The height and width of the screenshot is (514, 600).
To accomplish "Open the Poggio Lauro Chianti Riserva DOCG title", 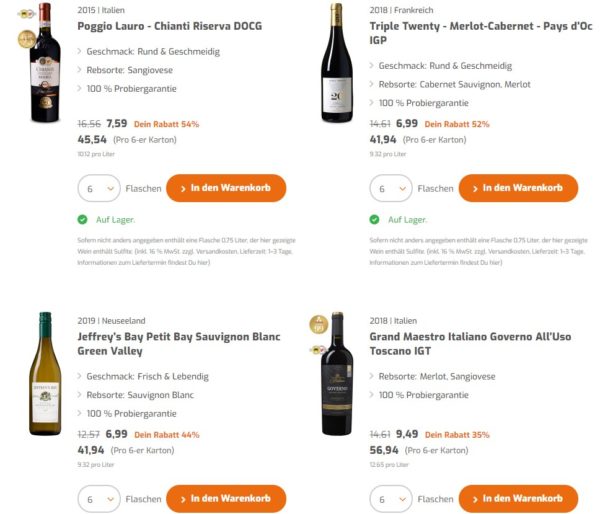I will point(165,26).
